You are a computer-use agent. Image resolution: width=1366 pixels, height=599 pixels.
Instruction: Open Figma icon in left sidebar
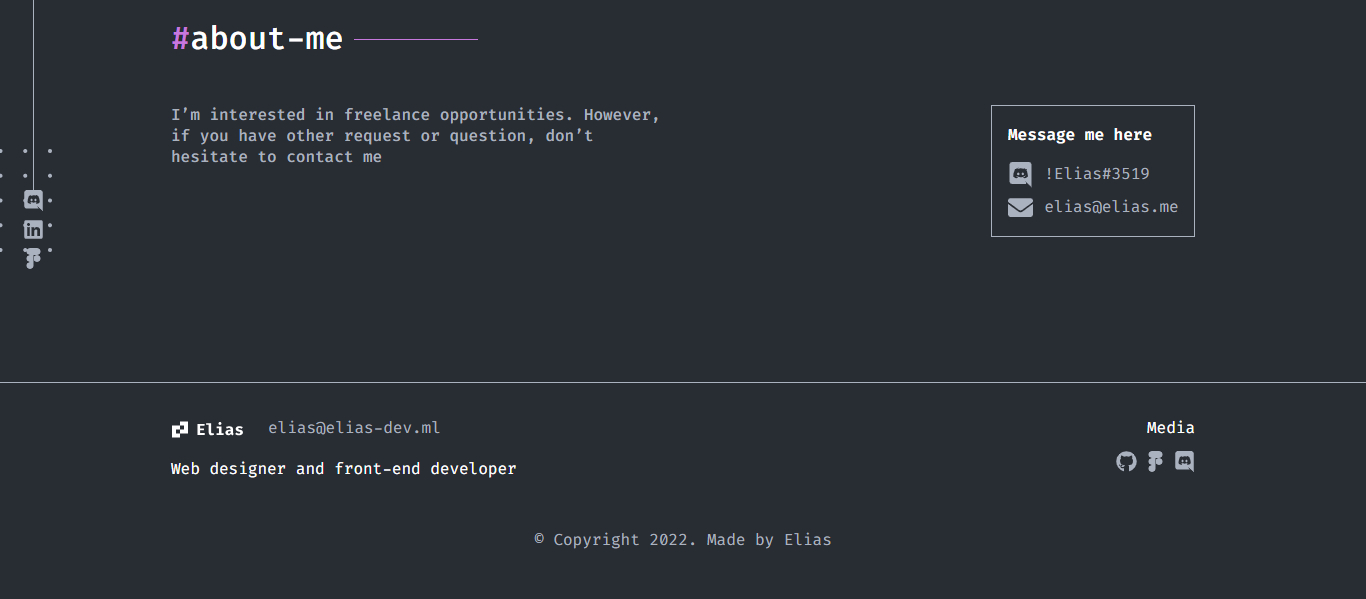click(33, 258)
